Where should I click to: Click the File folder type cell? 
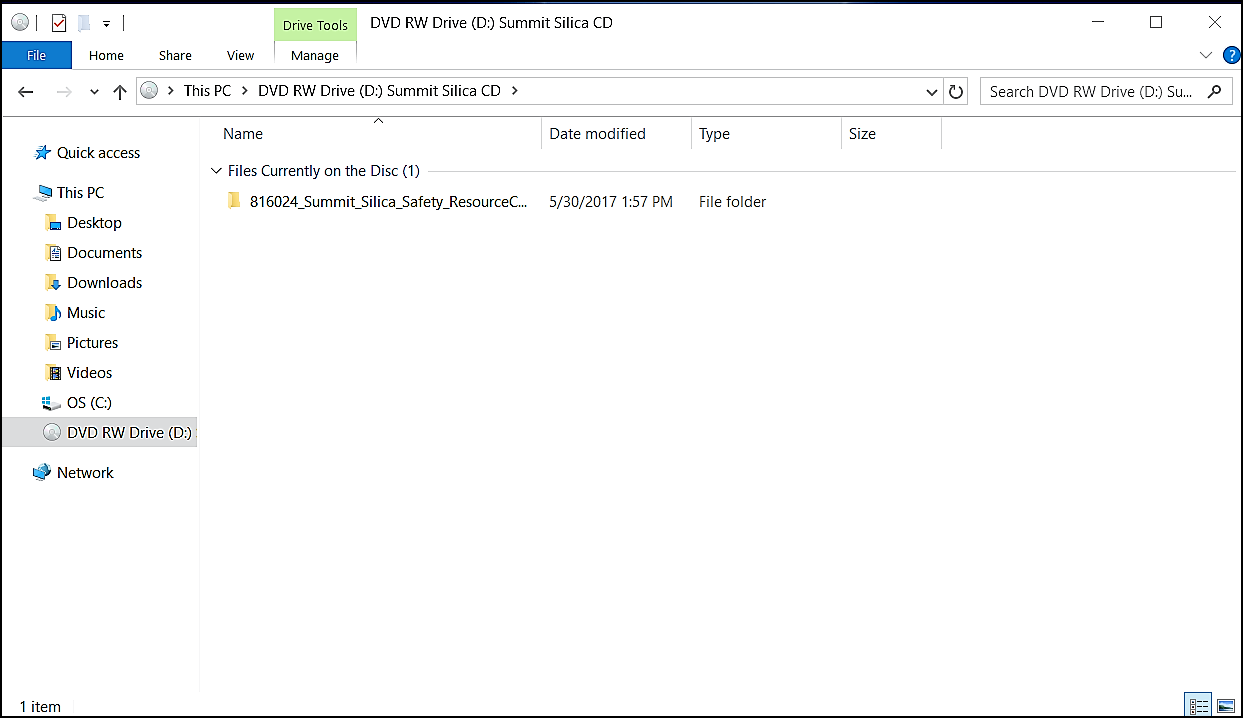pyautogui.click(x=732, y=202)
